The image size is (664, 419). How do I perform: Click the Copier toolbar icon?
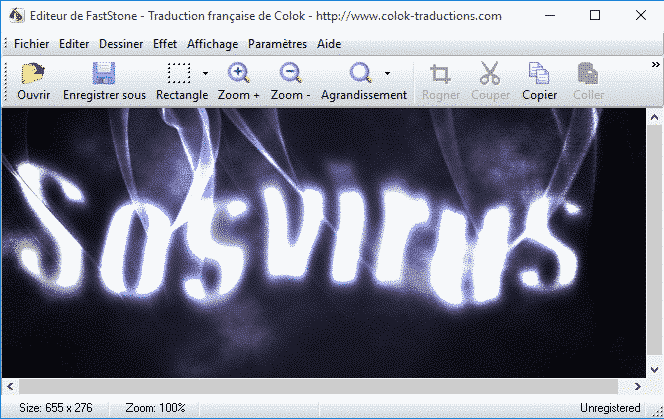coord(540,74)
